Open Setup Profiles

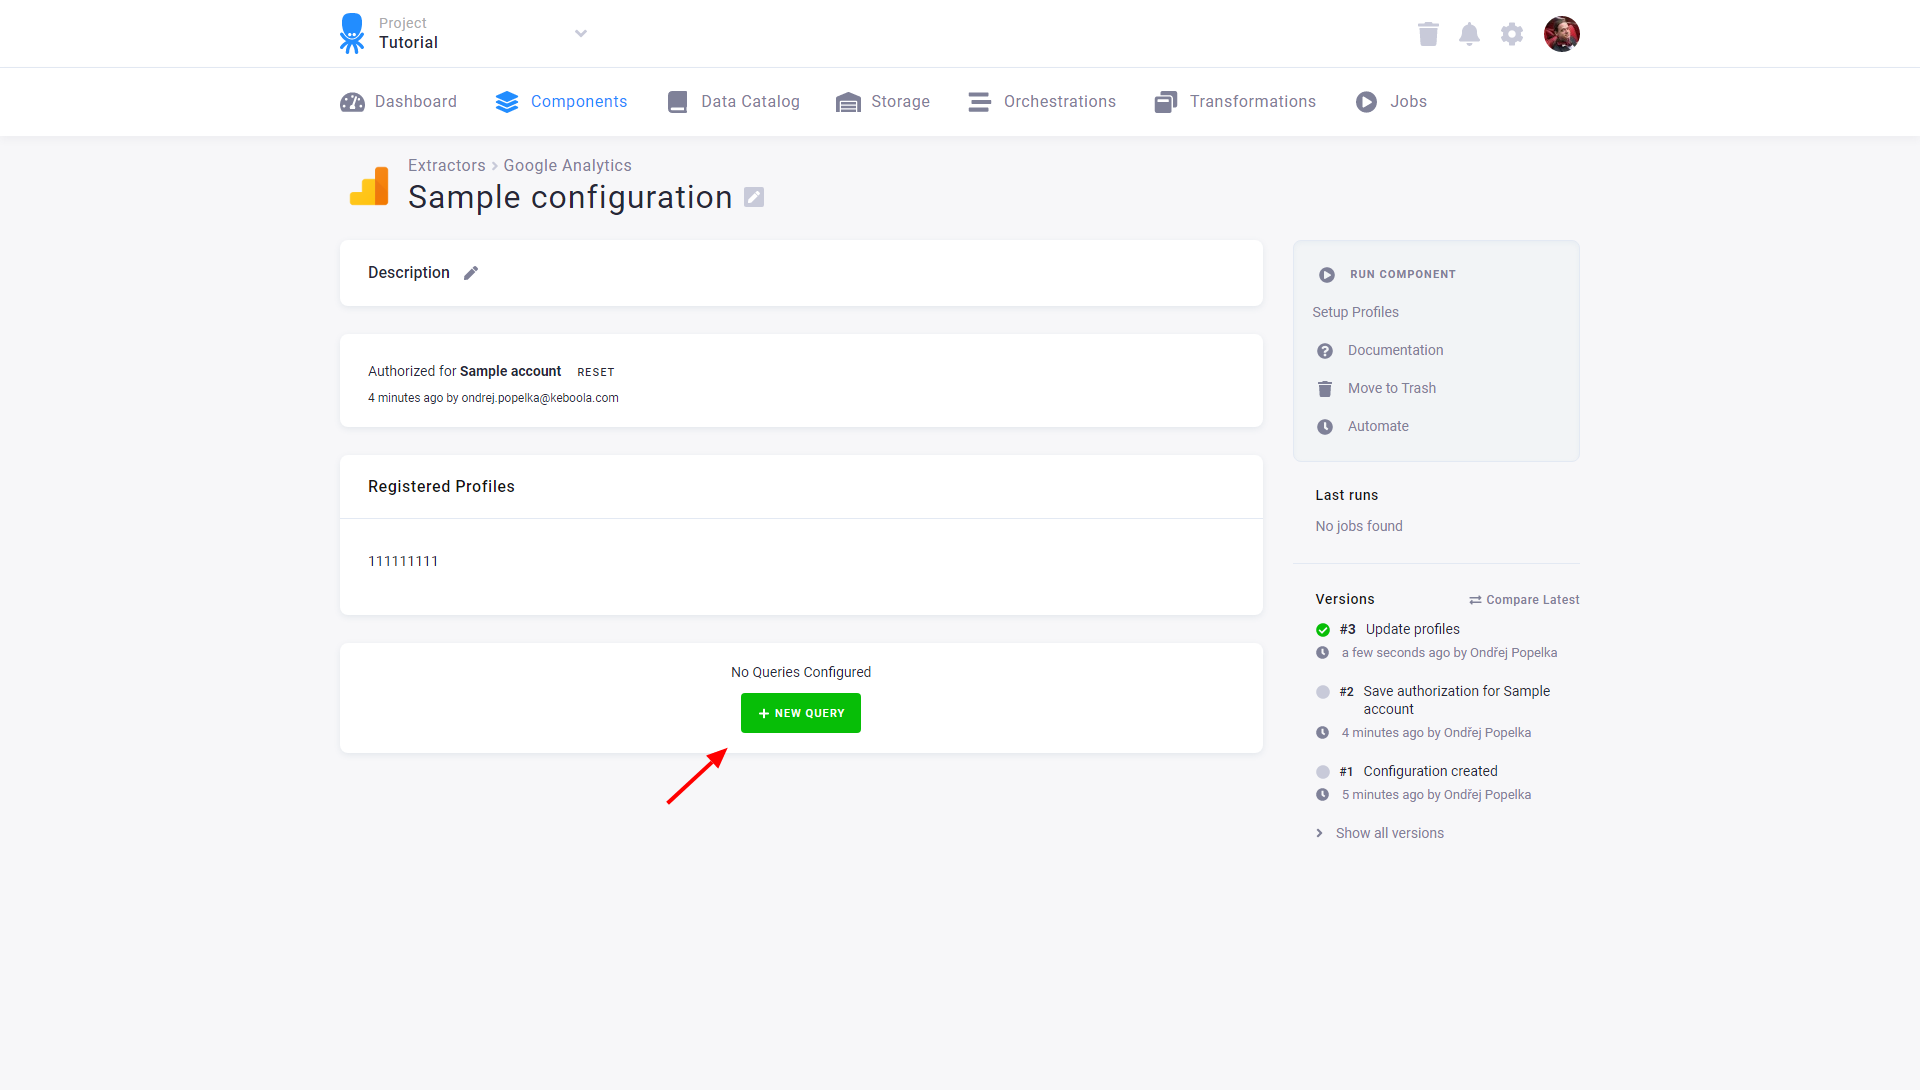point(1355,312)
